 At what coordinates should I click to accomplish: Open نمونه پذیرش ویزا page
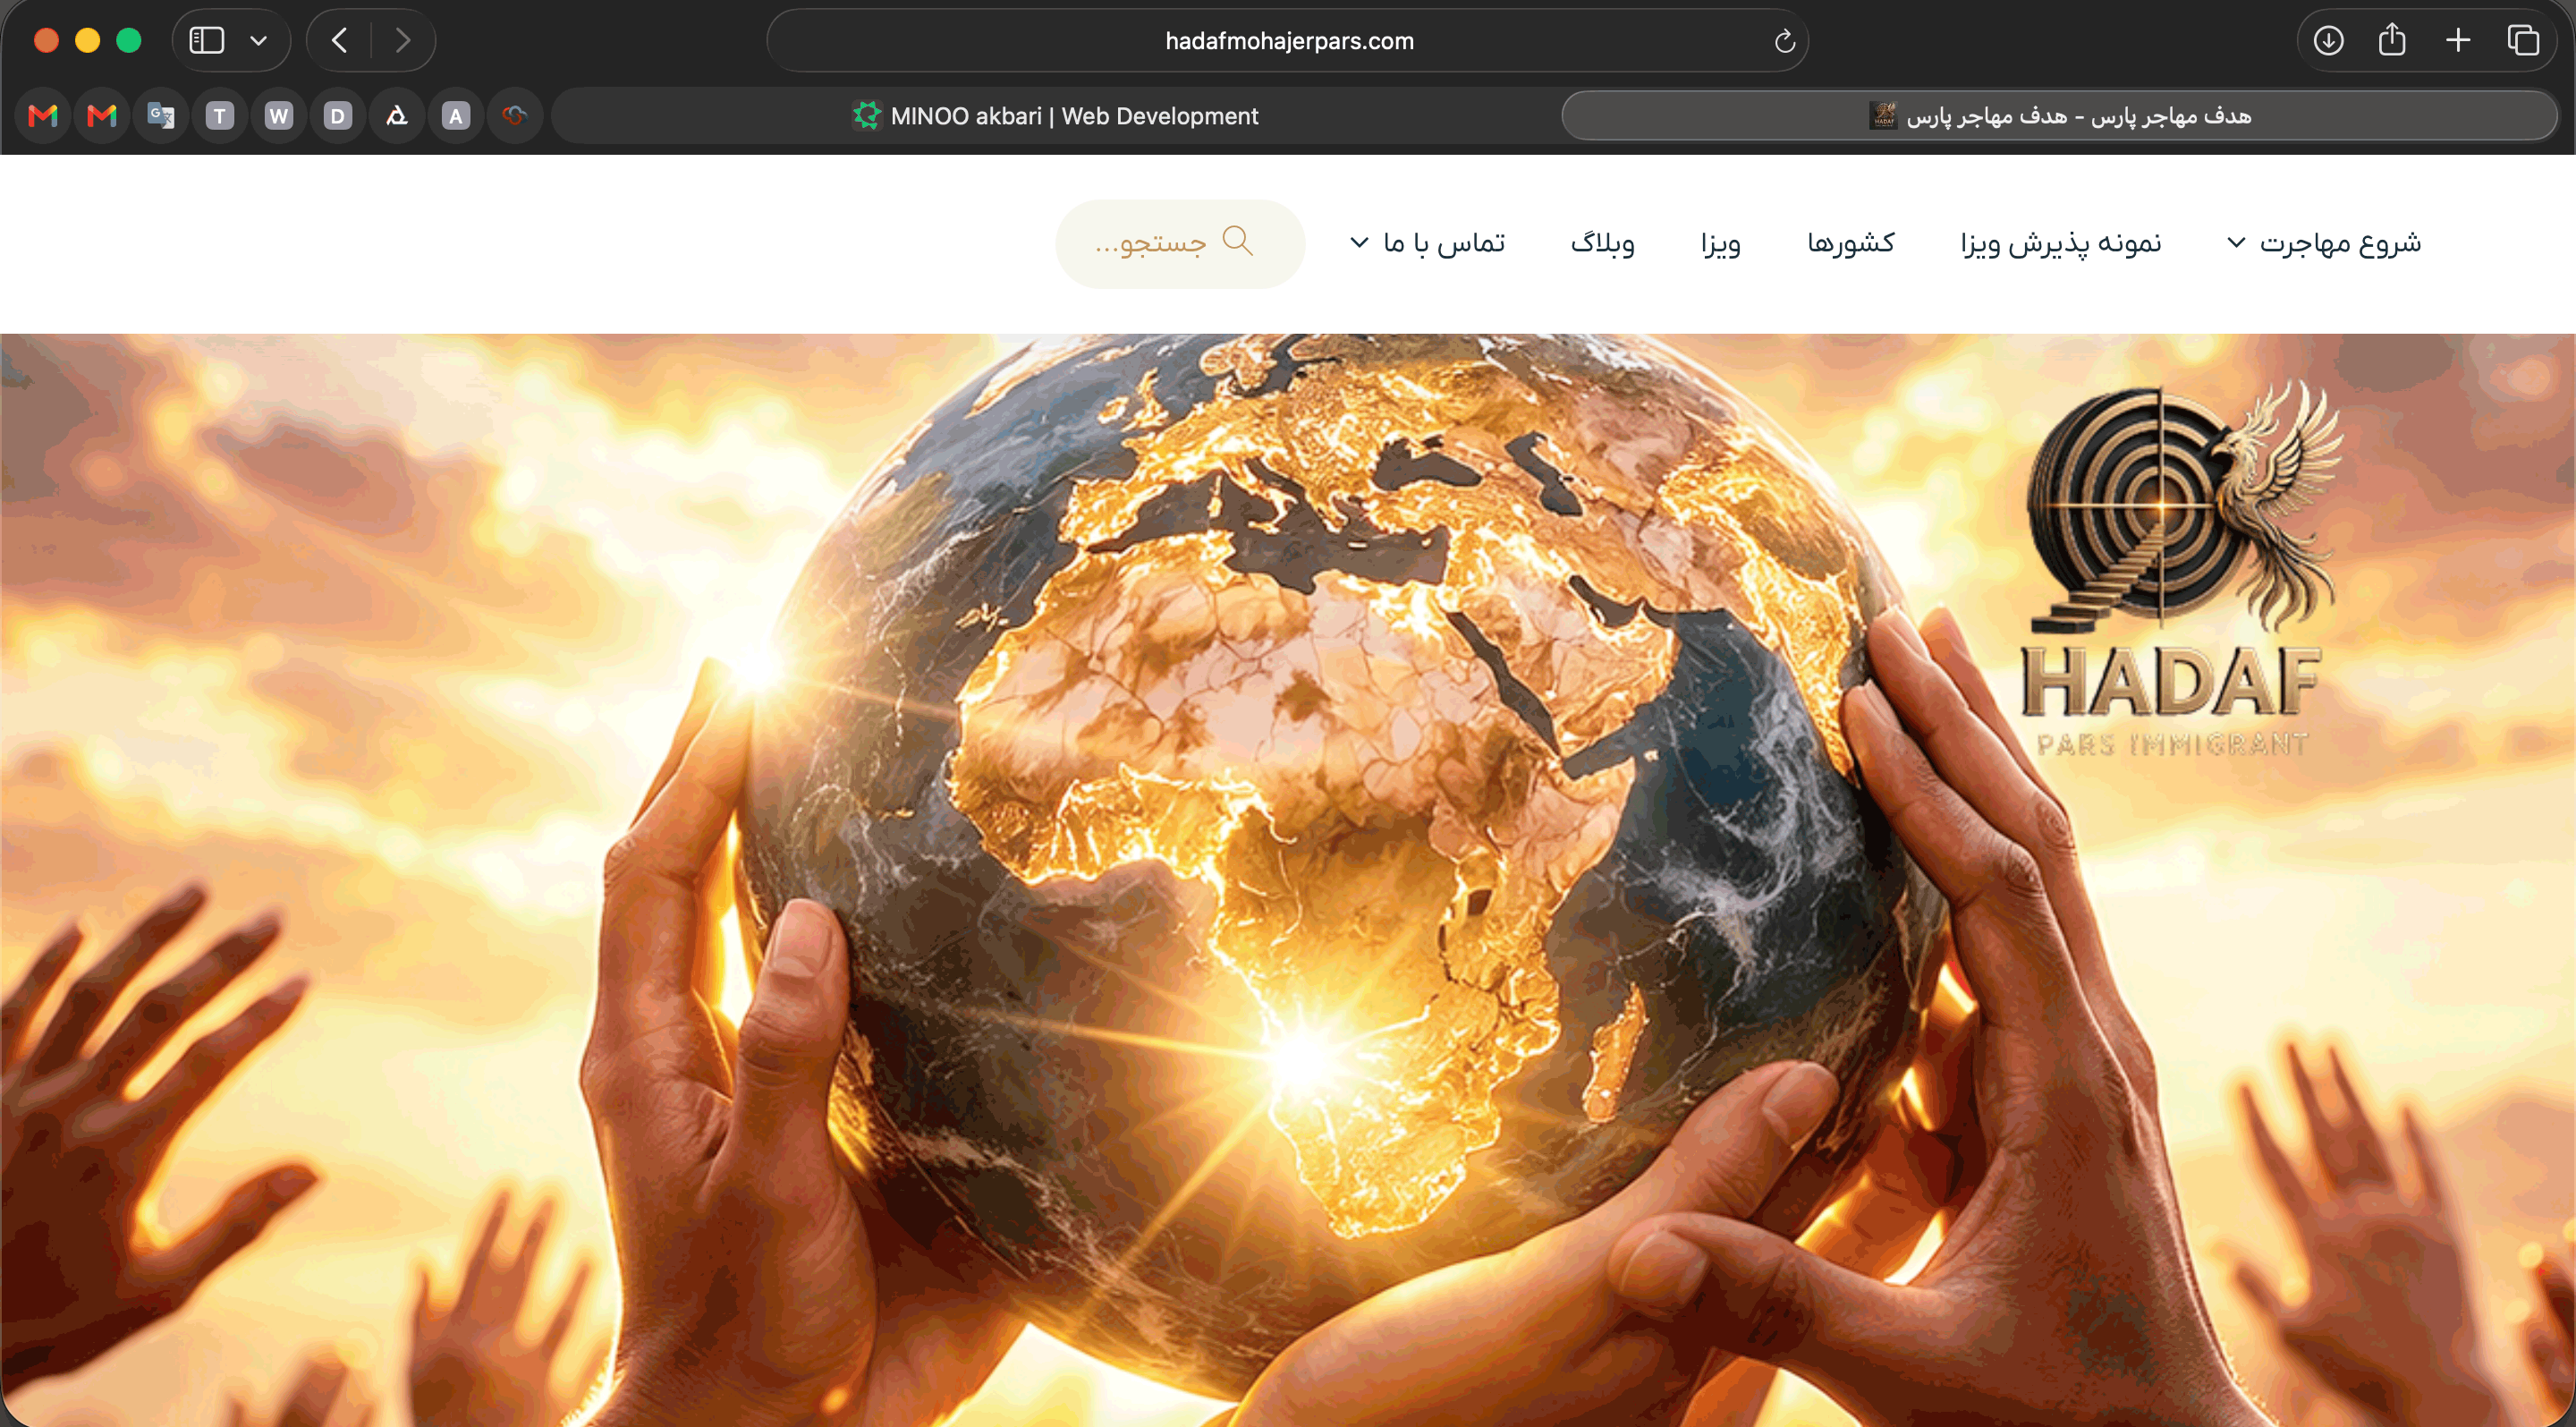pyautogui.click(x=2061, y=244)
